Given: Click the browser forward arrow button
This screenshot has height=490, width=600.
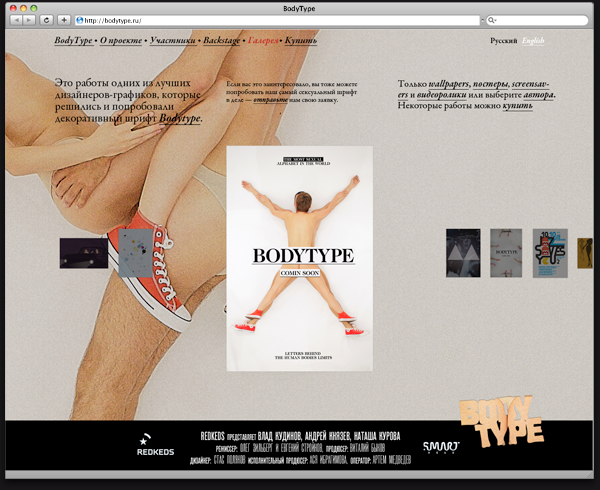Looking at the screenshot, I should 29,20.
